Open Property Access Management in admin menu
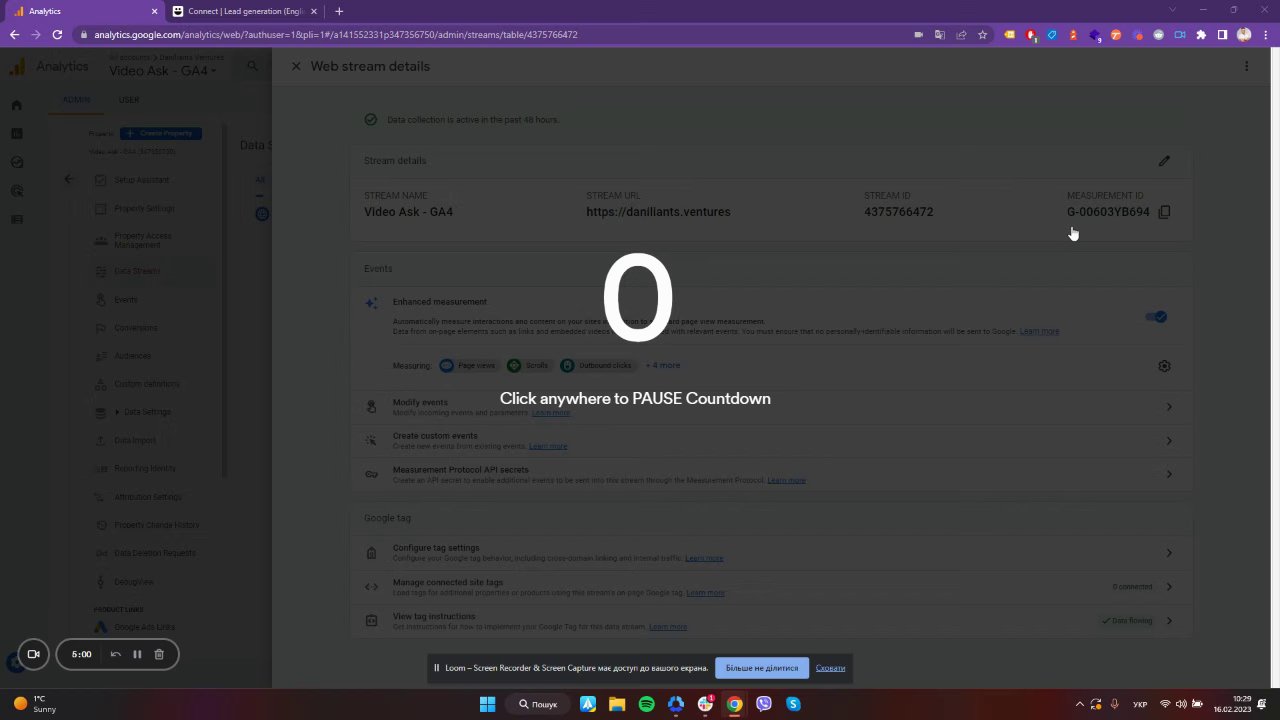Image resolution: width=1280 pixels, height=720 pixels. point(142,240)
